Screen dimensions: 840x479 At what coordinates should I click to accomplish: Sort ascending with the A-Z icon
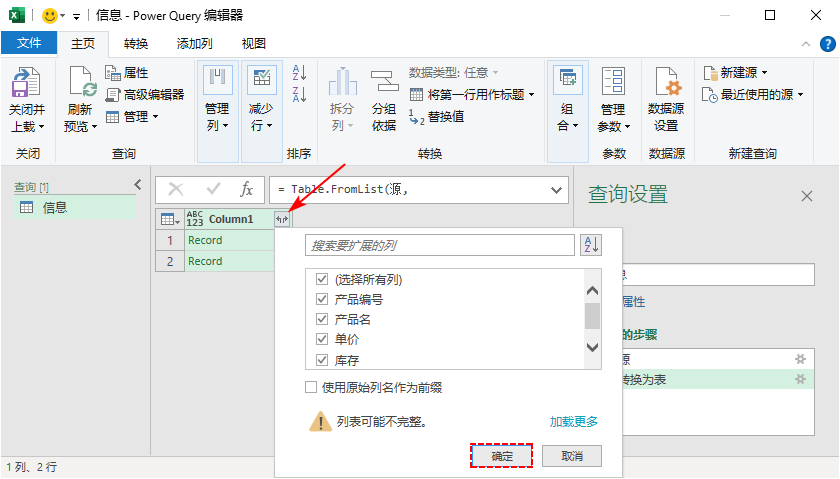click(x=299, y=72)
